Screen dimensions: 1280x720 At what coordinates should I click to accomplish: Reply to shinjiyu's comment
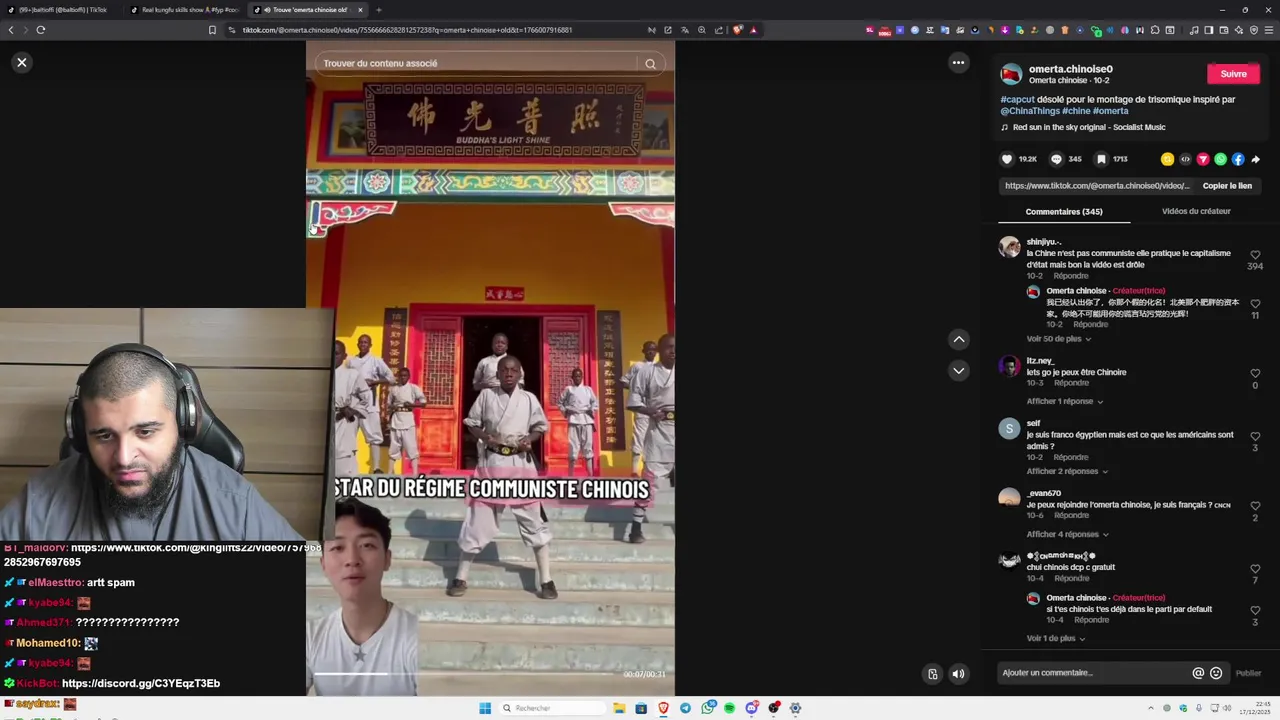pos(1071,276)
